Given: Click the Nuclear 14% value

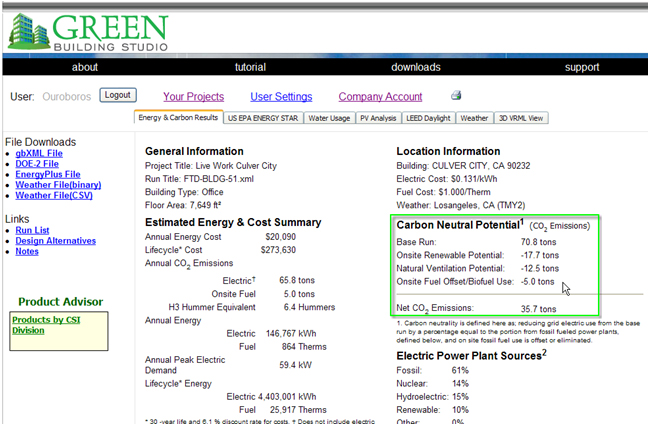Looking at the screenshot, I should (460, 384).
